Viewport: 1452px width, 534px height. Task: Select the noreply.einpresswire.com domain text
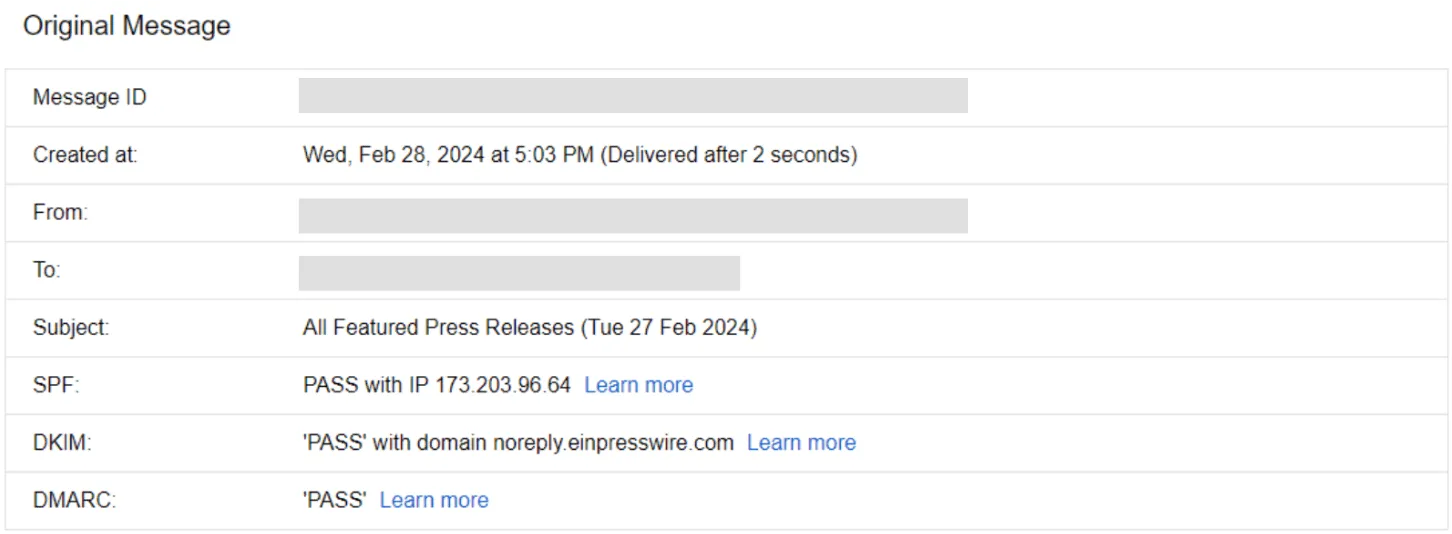pyautogui.click(x=613, y=443)
